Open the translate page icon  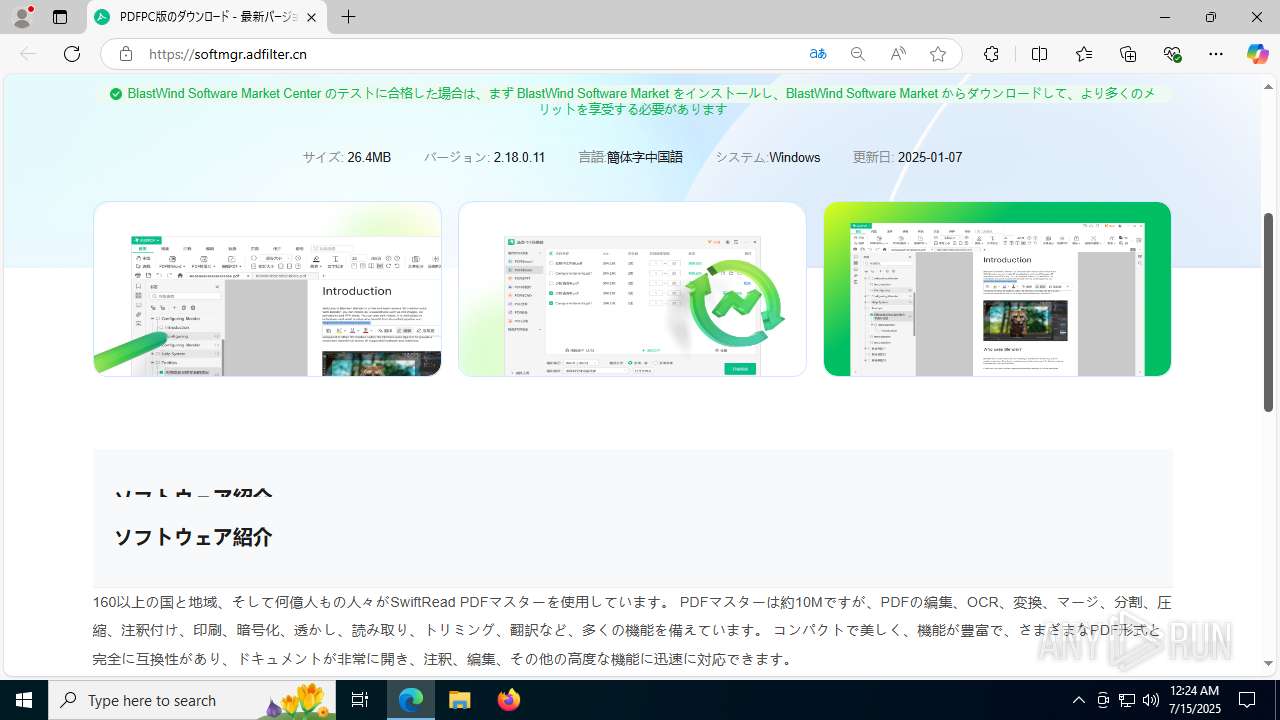click(818, 54)
